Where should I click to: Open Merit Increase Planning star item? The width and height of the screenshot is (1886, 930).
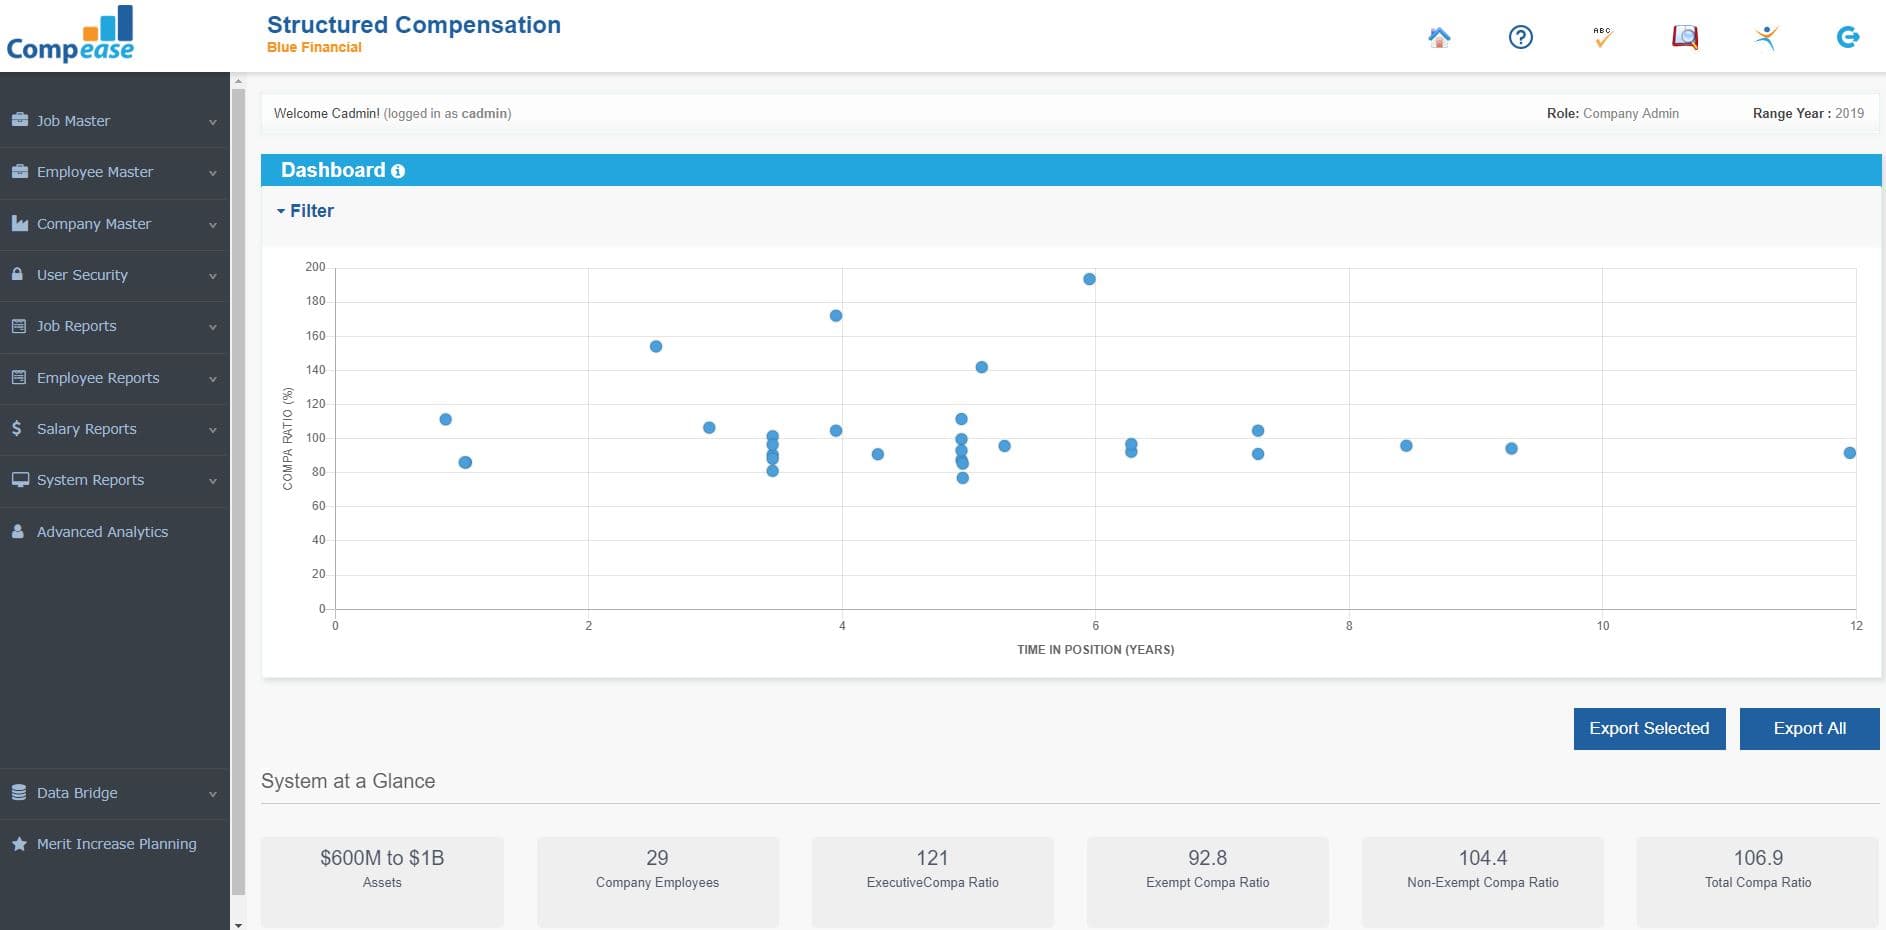click(x=115, y=844)
